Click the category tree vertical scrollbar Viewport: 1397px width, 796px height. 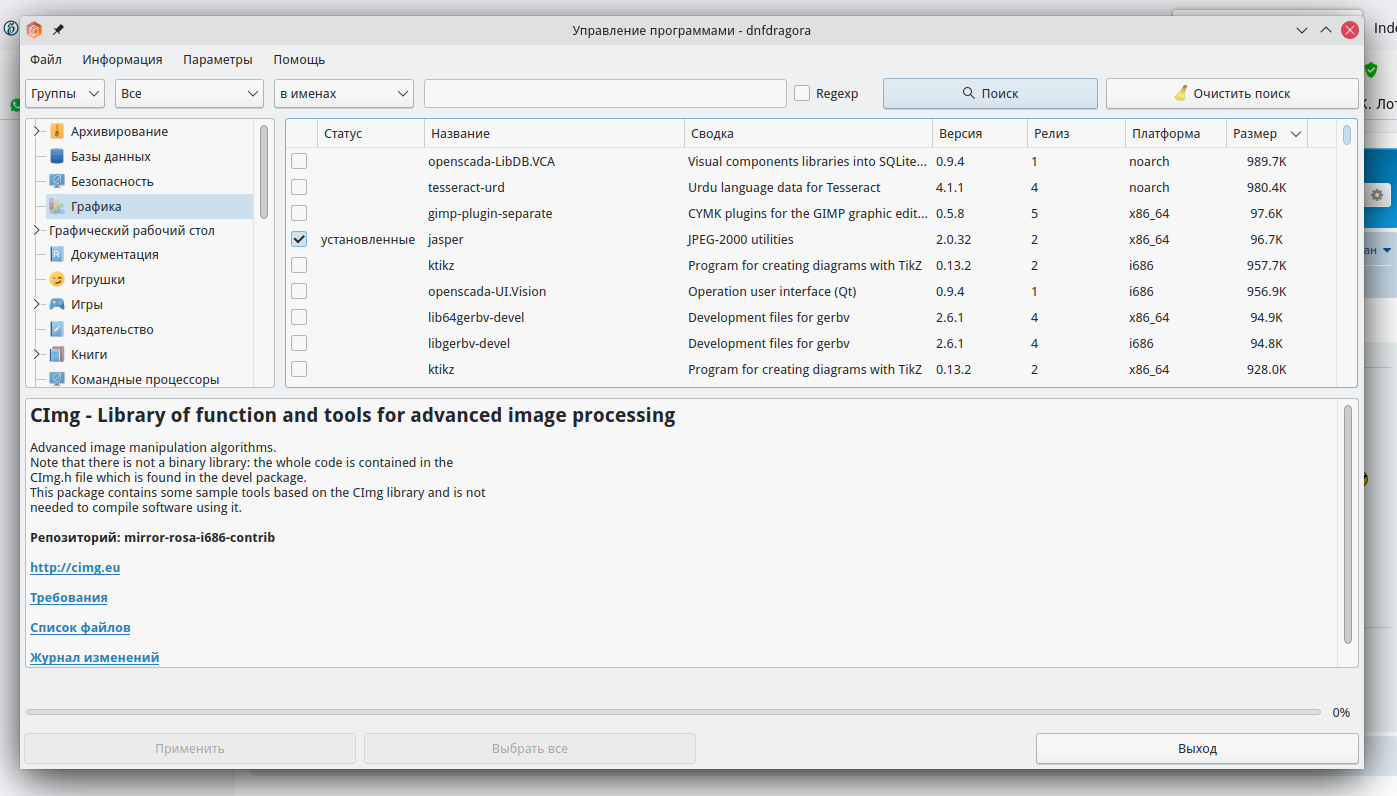(x=264, y=170)
